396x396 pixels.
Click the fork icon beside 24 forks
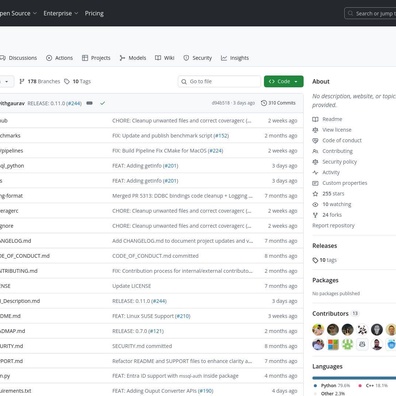pos(315,215)
